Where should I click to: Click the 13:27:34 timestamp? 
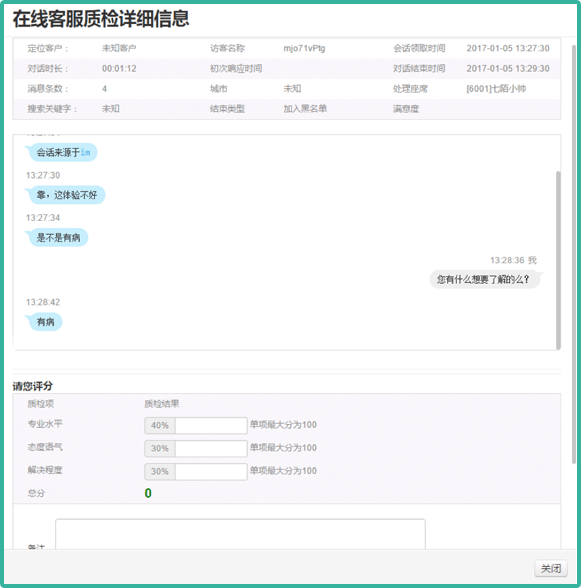(43, 218)
